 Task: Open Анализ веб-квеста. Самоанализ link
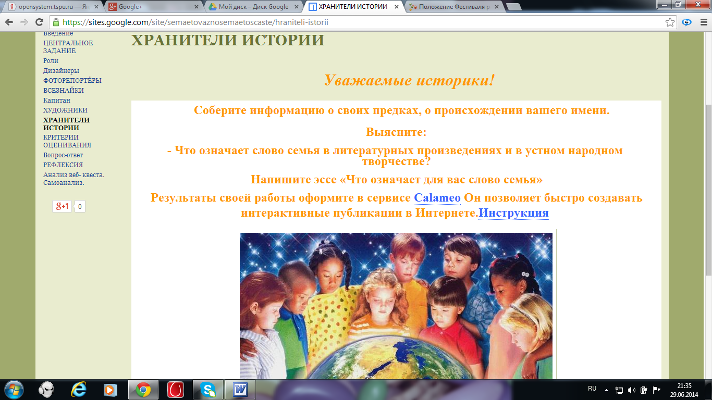[74, 178]
